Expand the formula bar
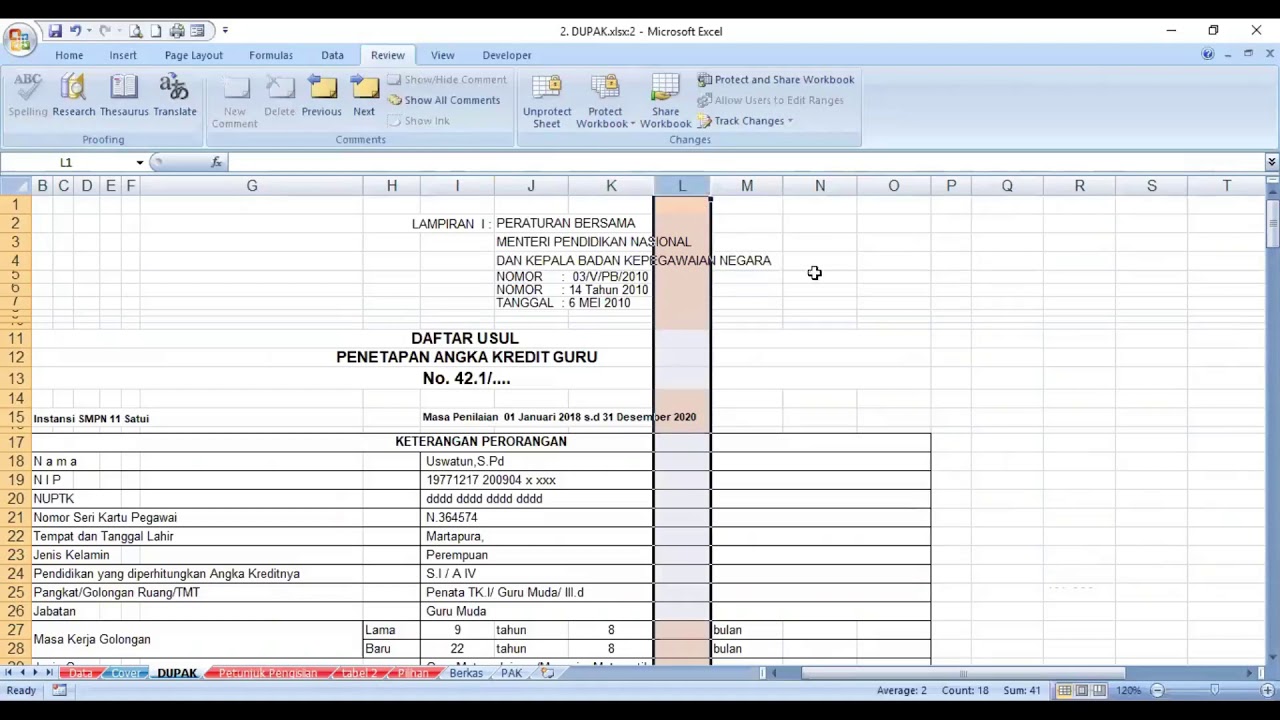1280x720 pixels. click(x=1271, y=162)
